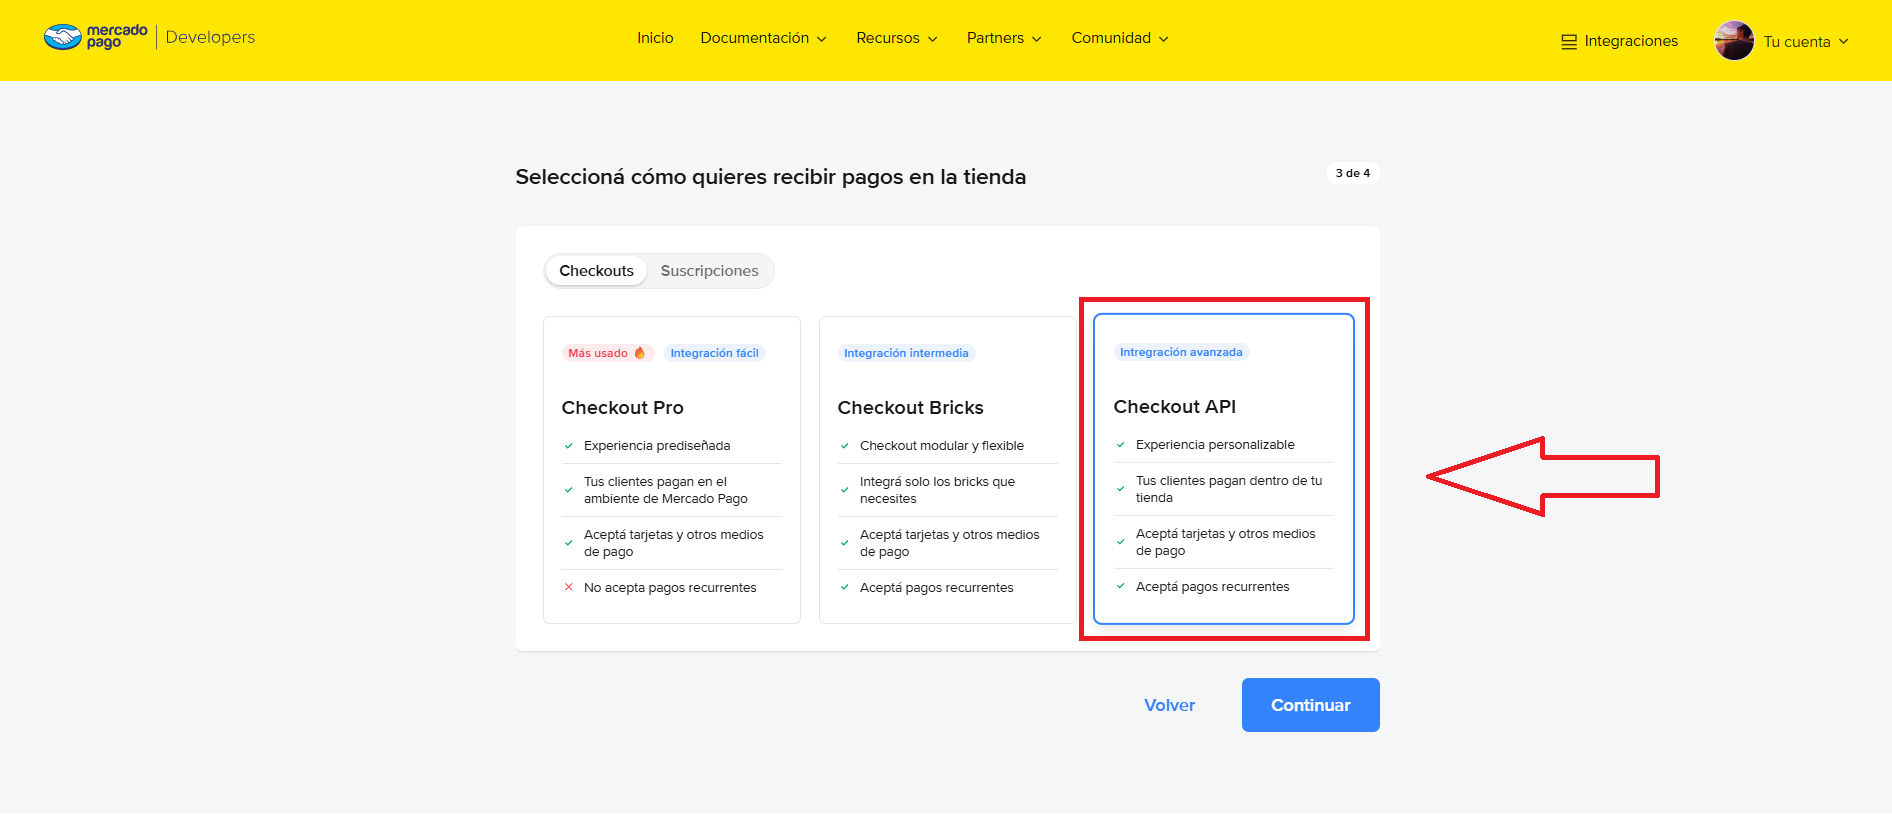Click checkmark beside Experiencia personalizable
1892x826 pixels.
coord(1121,445)
